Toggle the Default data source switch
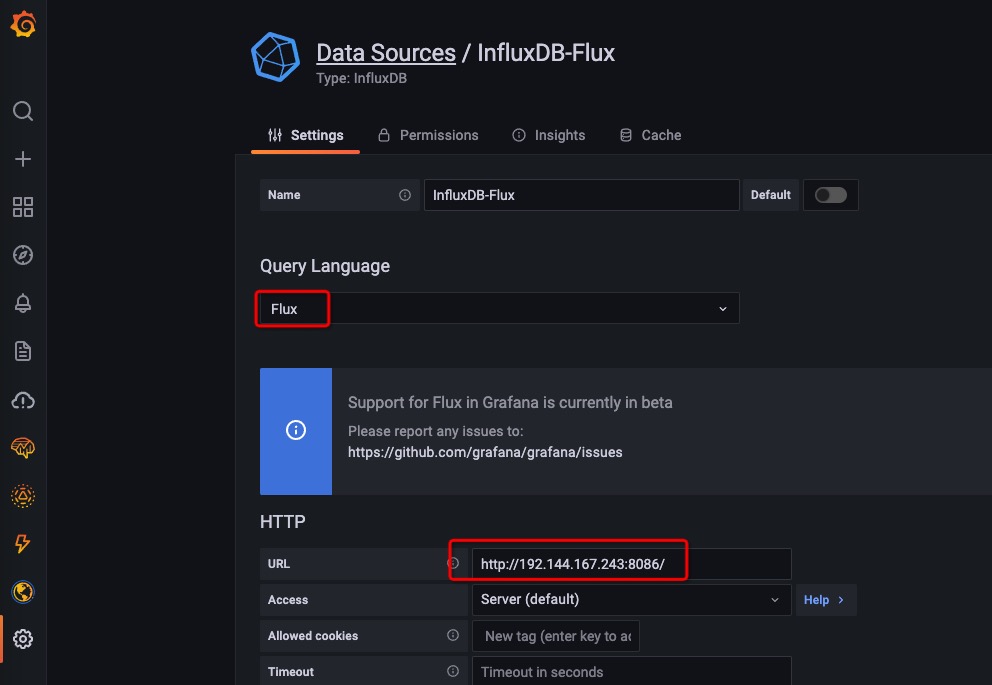This screenshot has width=992, height=685. pyautogui.click(x=831, y=195)
